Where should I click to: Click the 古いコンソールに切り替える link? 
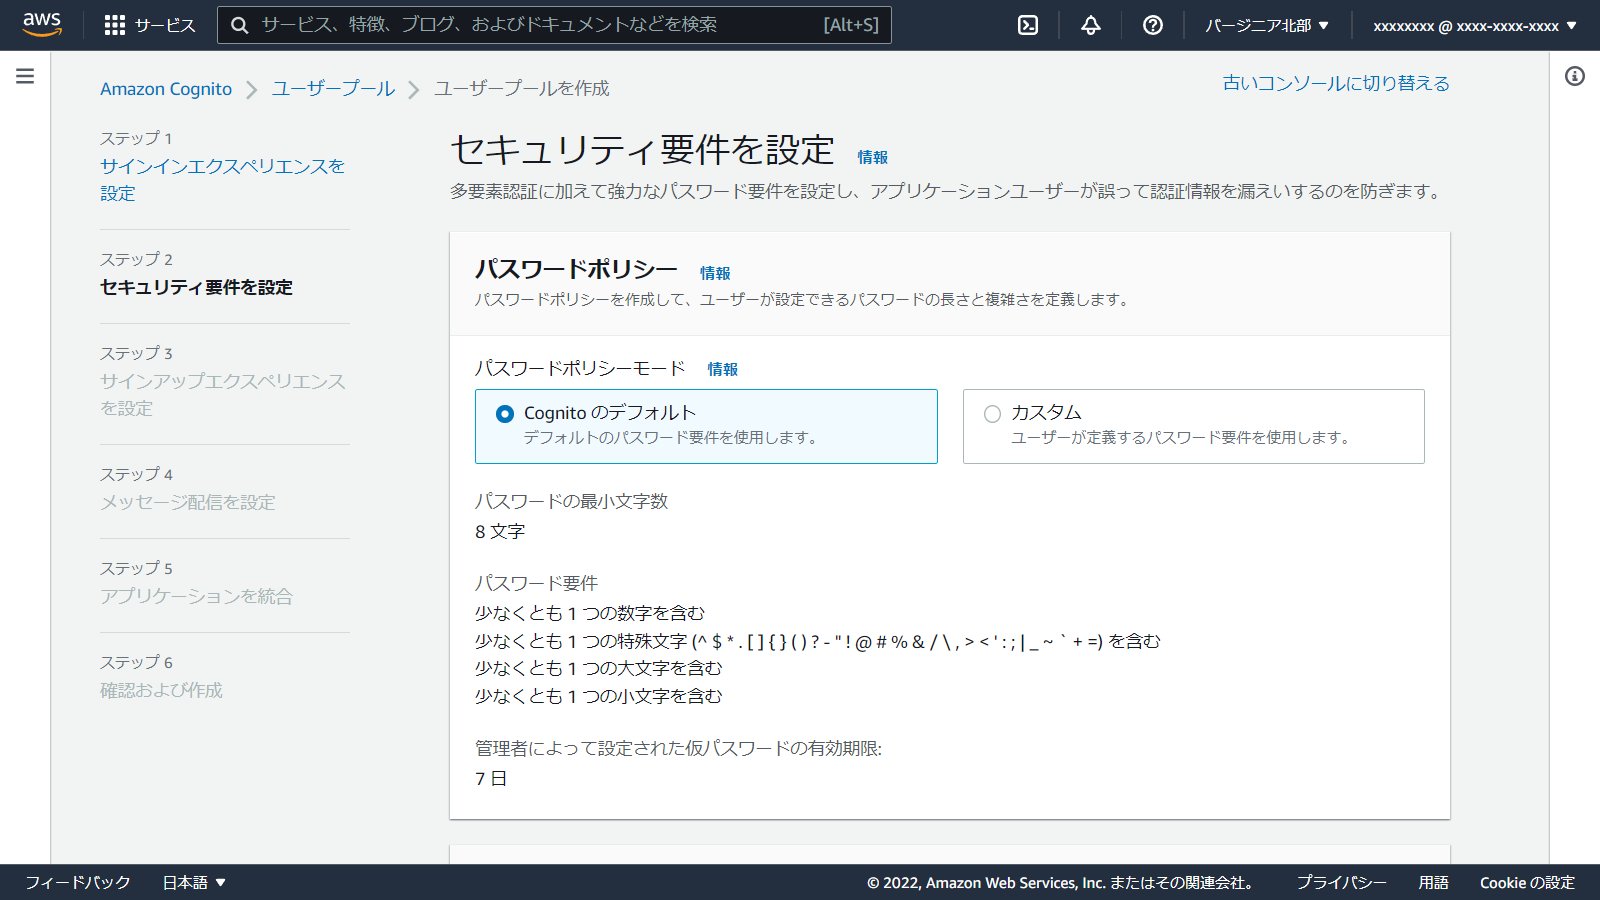[x=1335, y=84]
